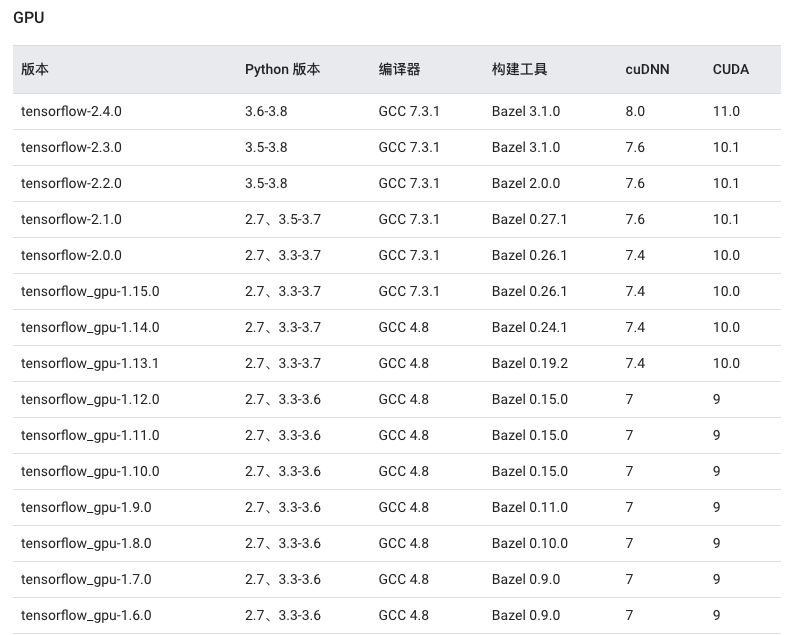Click the tensorflow_gpu-1.6.0 cell

coord(86,616)
